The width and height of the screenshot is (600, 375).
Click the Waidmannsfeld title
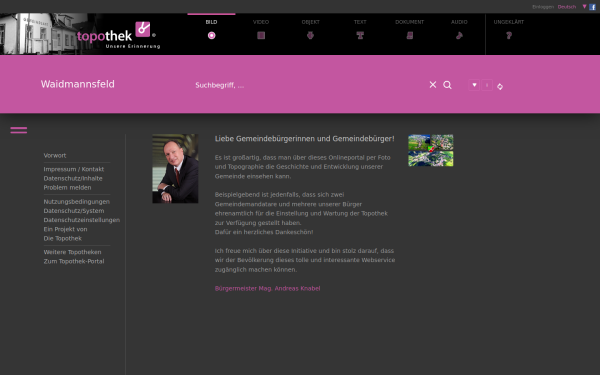[78, 84]
